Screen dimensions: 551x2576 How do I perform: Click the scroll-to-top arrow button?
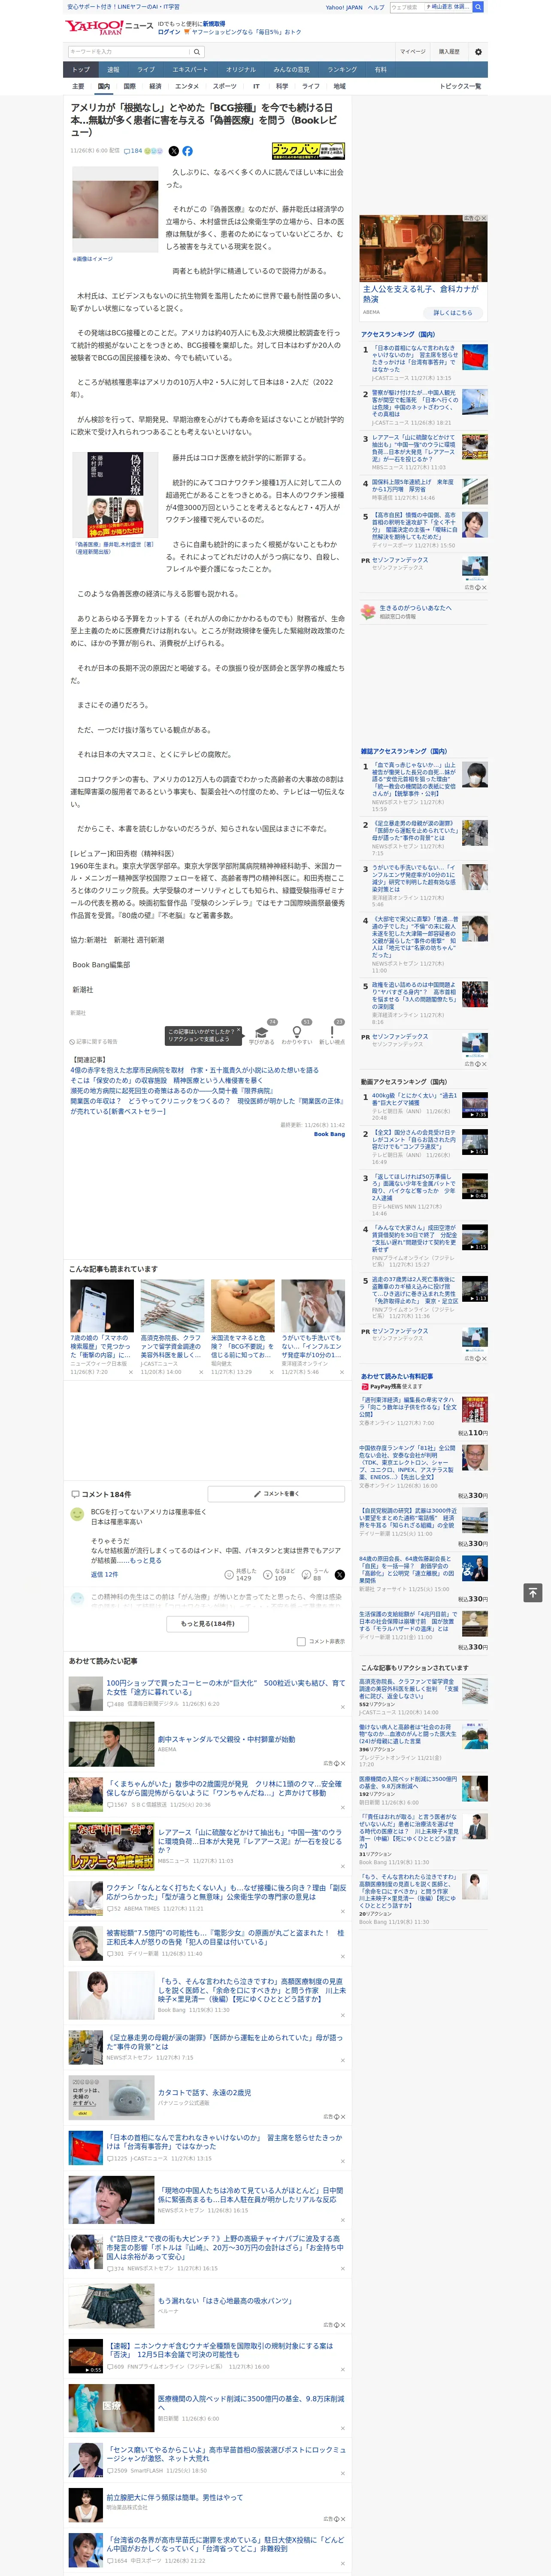(533, 1592)
